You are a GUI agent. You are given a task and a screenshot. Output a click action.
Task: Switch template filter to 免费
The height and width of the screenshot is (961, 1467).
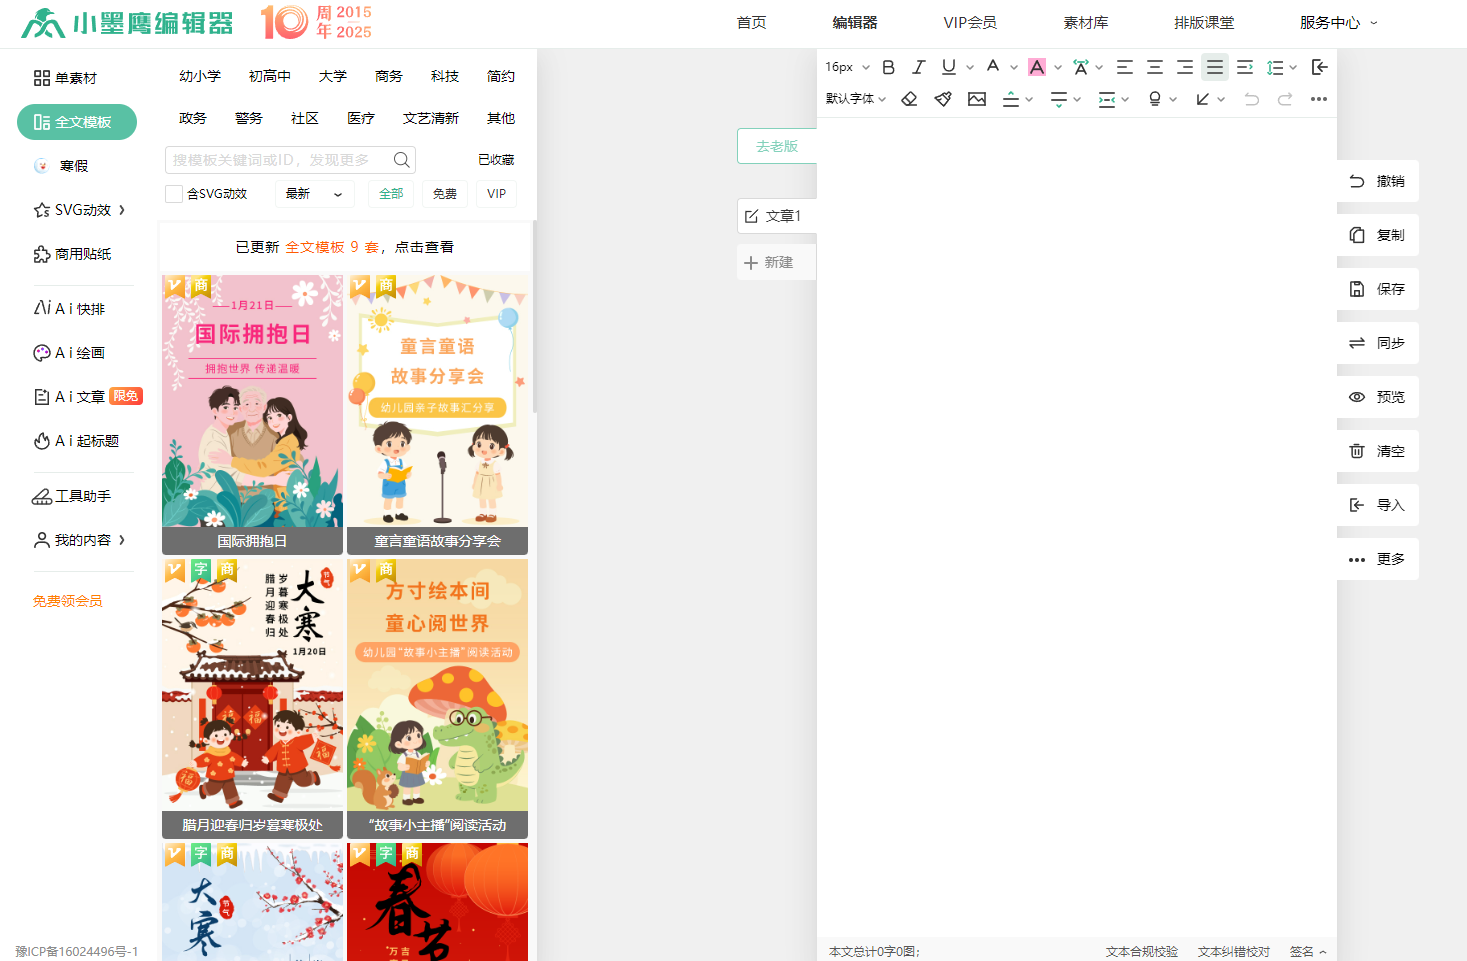[x=444, y=193]
